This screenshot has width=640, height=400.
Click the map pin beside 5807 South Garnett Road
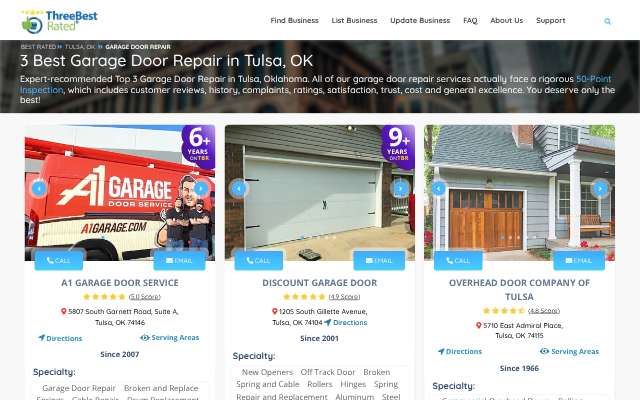[64, 311]
